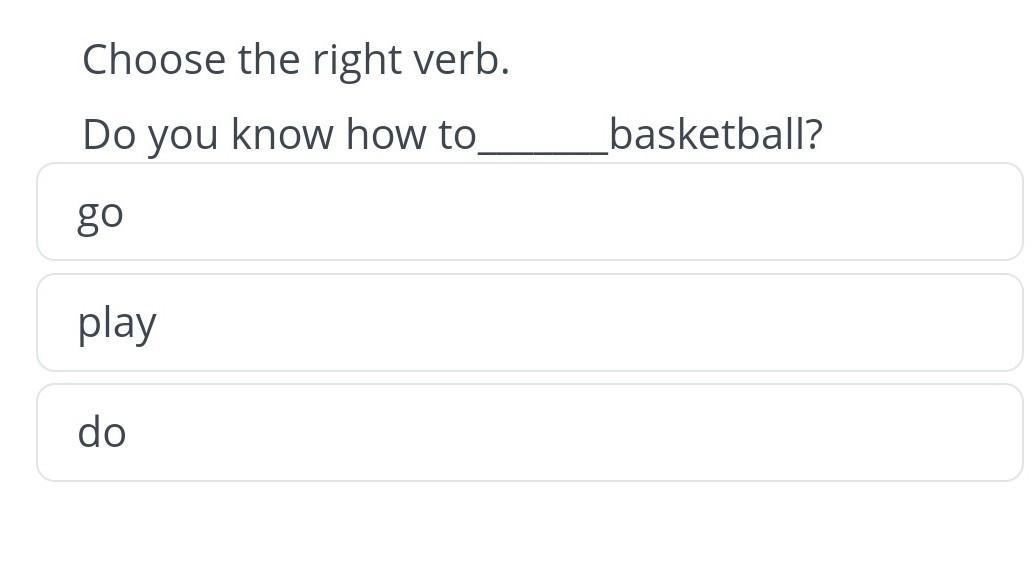Click the word "you" in the question
Screen dimensions: 1032x568
coord(183,138)
